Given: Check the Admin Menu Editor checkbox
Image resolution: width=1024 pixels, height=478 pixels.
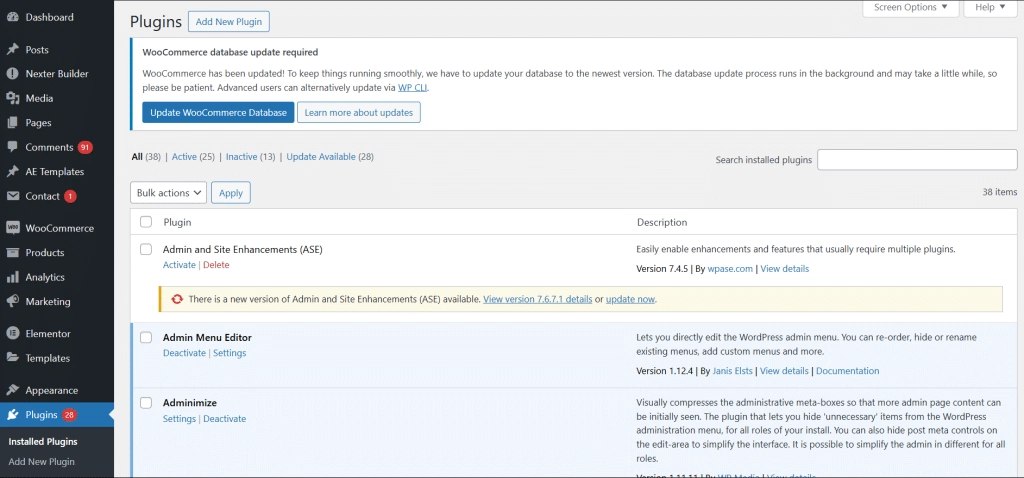Looking at the screenshot, I should point(146,338).
